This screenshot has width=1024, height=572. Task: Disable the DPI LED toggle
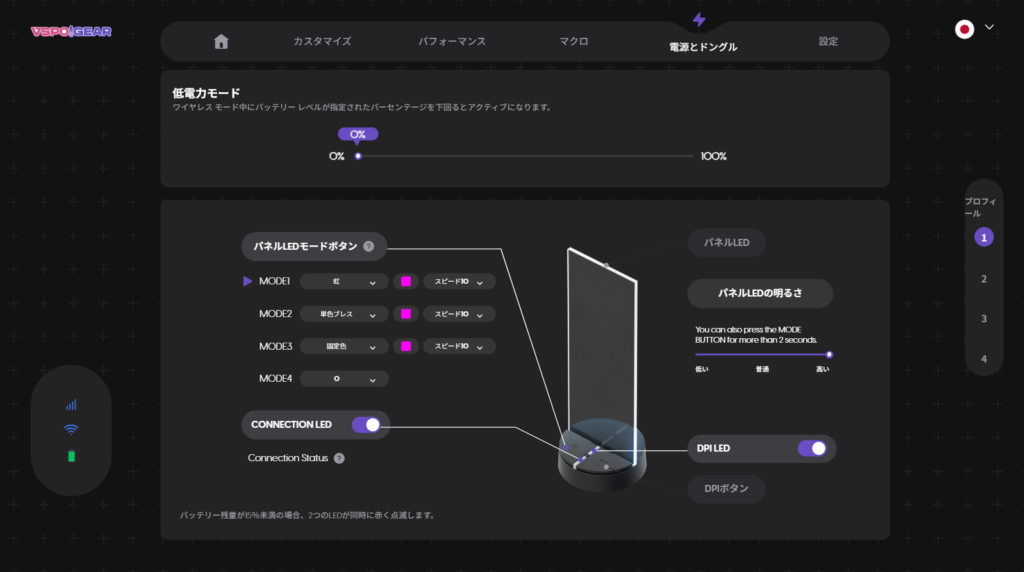point(812,448)
